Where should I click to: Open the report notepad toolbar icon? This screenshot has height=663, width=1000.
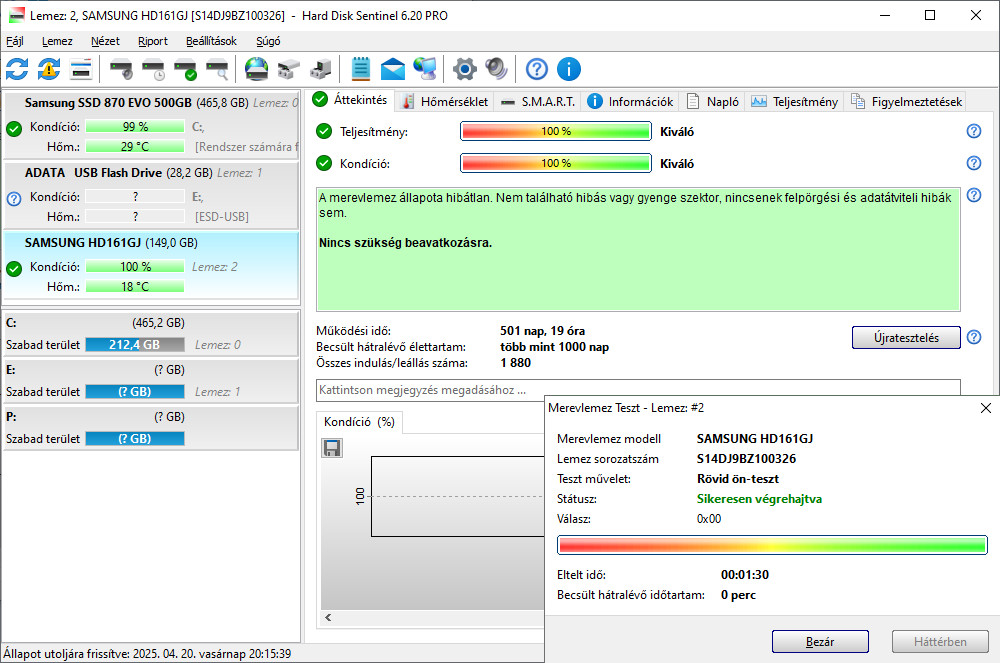(360, 69)
